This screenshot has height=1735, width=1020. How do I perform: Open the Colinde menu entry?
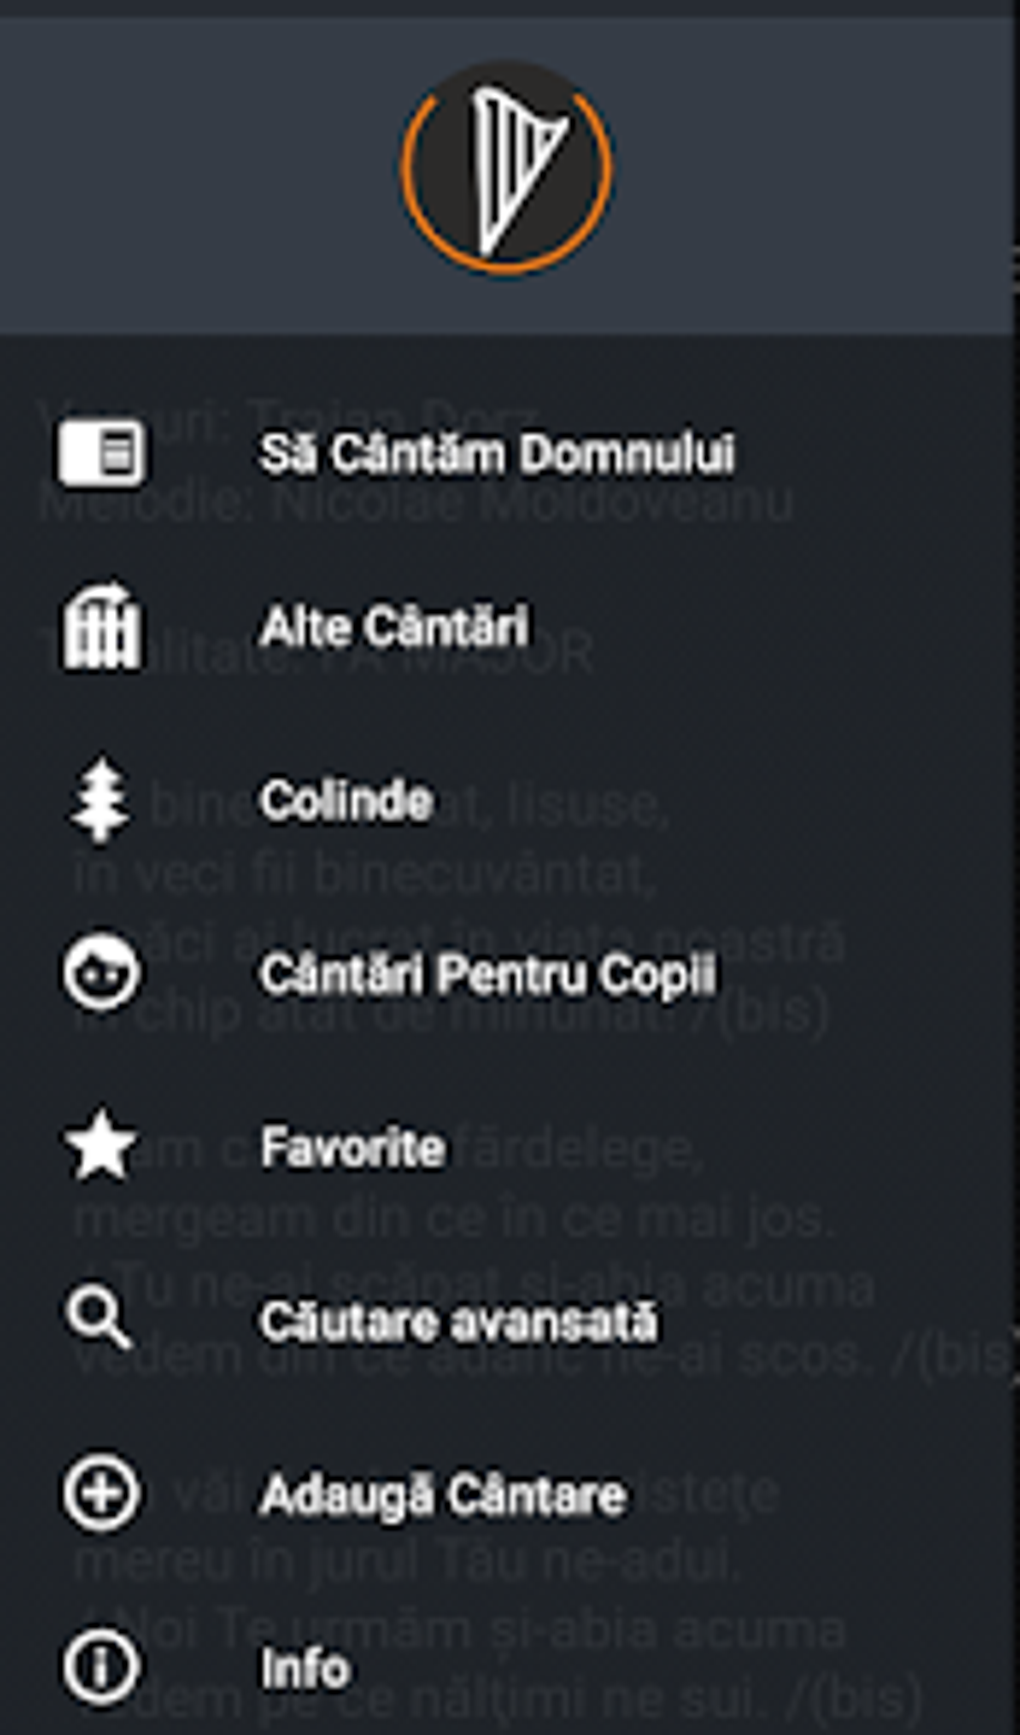[346, 801]
